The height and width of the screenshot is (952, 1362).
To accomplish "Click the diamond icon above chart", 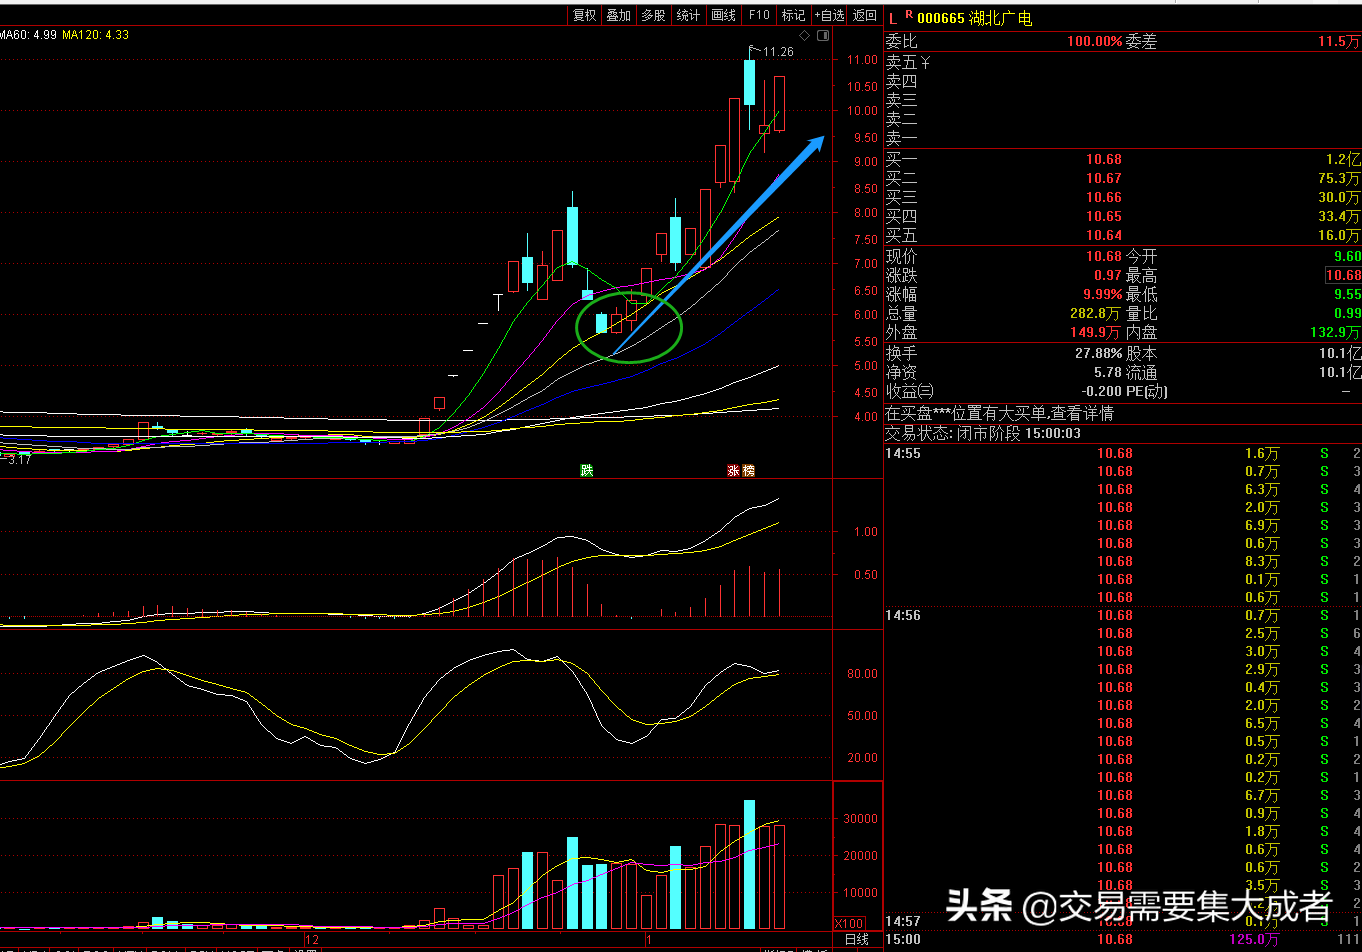I will pyautogui.click(x=804, y=36).
